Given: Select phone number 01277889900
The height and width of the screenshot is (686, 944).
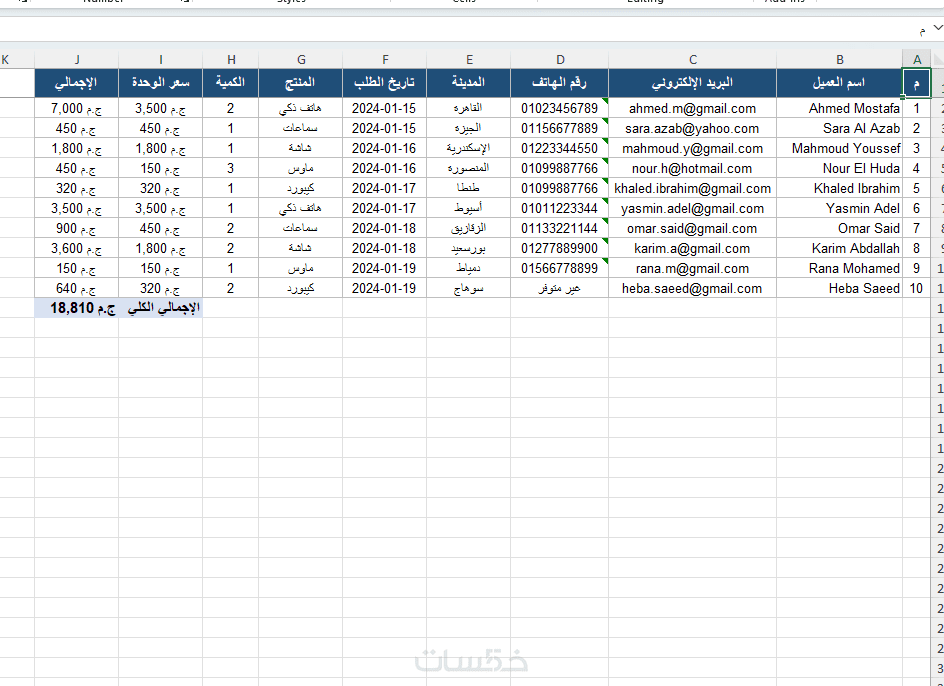Looking at the screenshot, I should pyautogui.click(x=560, y=248).
